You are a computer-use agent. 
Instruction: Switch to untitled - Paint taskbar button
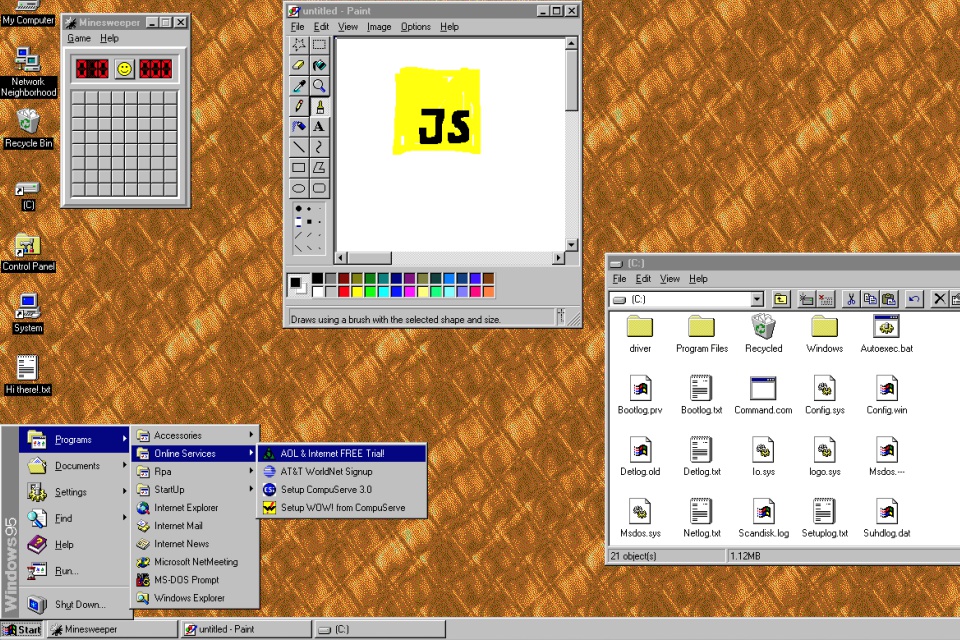246,629
